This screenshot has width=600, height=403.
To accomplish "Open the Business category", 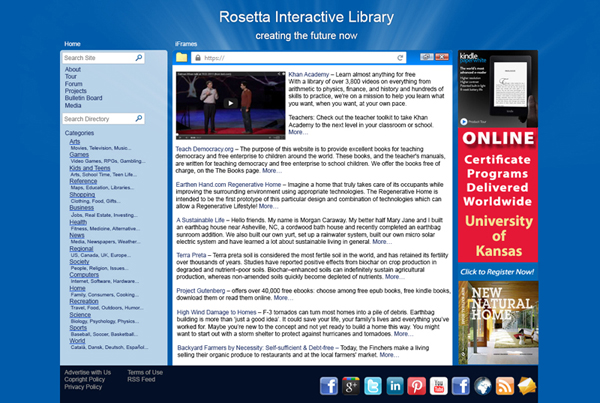I will click(82, 207).
